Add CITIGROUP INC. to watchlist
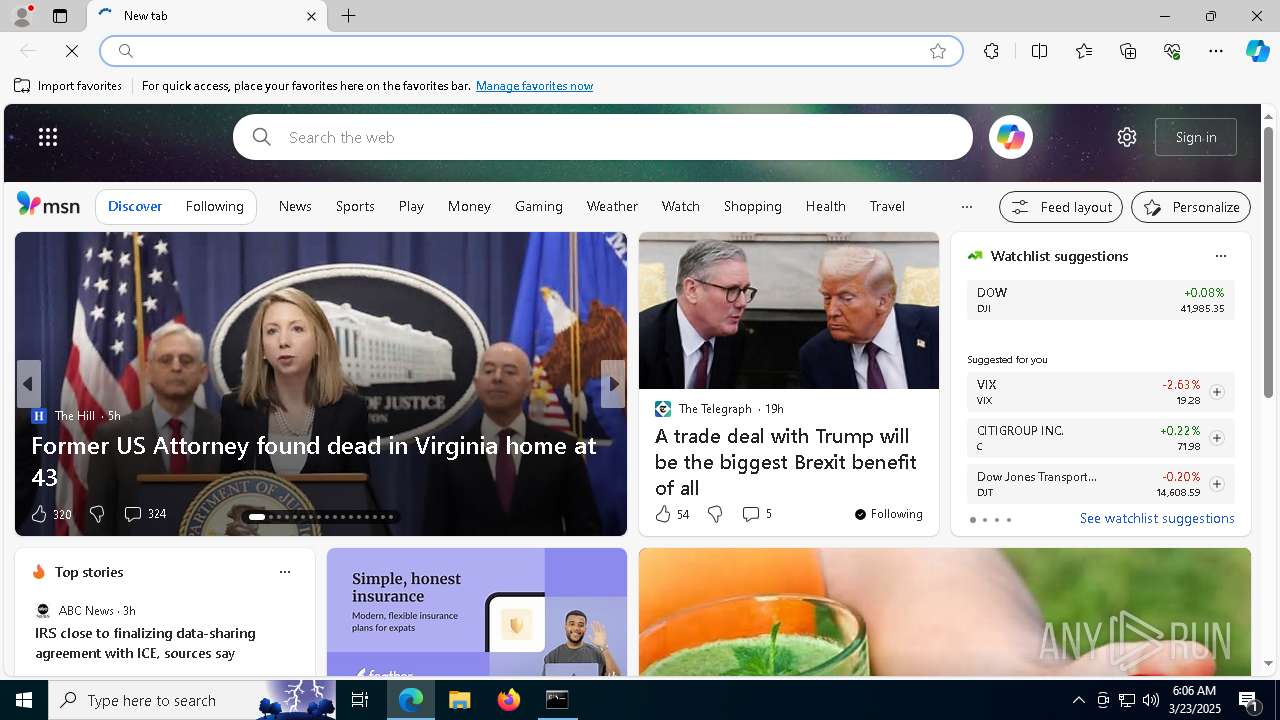Image resolution: width=1280 pixels, height=720 pixels. 1216,438
